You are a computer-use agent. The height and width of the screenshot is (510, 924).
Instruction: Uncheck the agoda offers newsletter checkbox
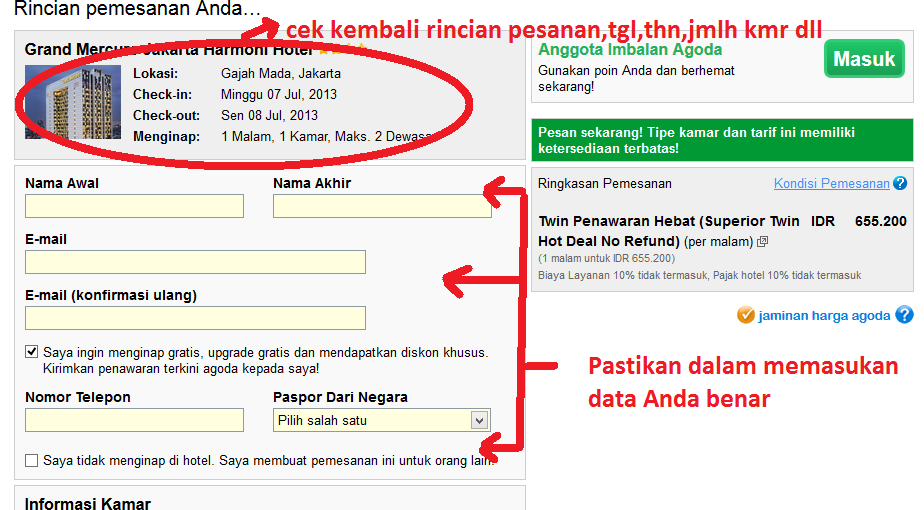pyautogui.click(x=32, y=352)
